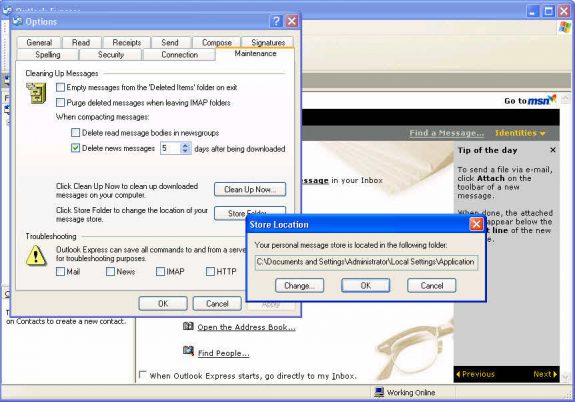Click the Windows flag logo icon
This screenshot has width=575, height=402.
[x=565, y=27]
